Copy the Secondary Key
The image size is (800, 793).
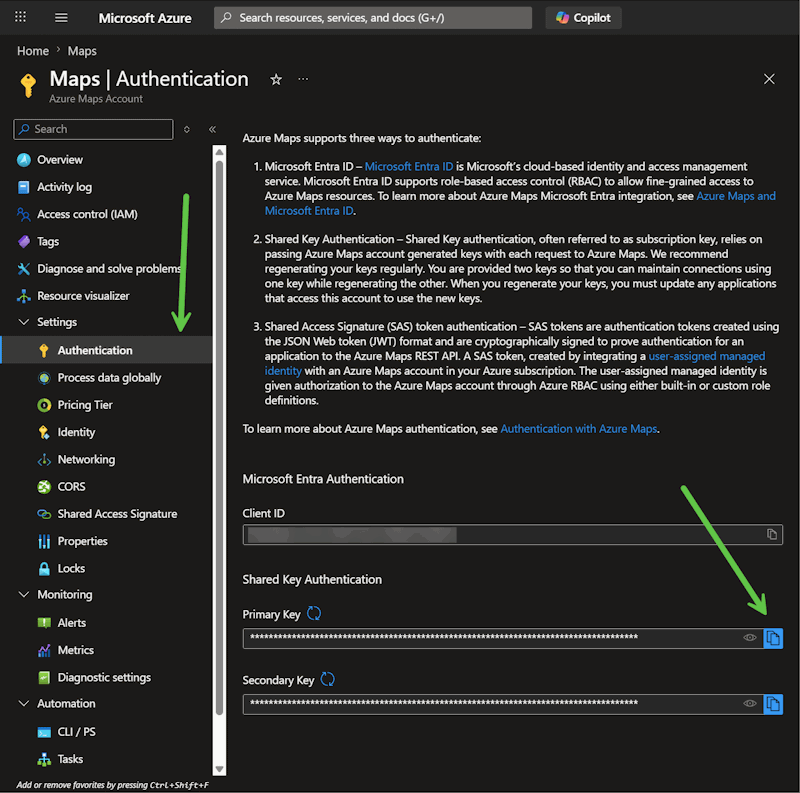773,704
